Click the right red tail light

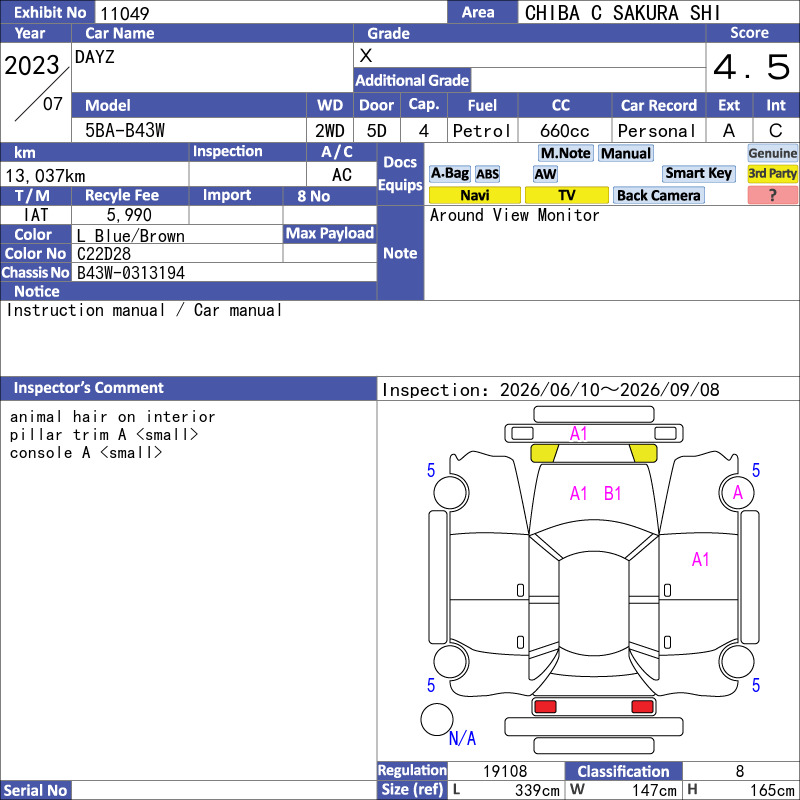pos(642,707)
